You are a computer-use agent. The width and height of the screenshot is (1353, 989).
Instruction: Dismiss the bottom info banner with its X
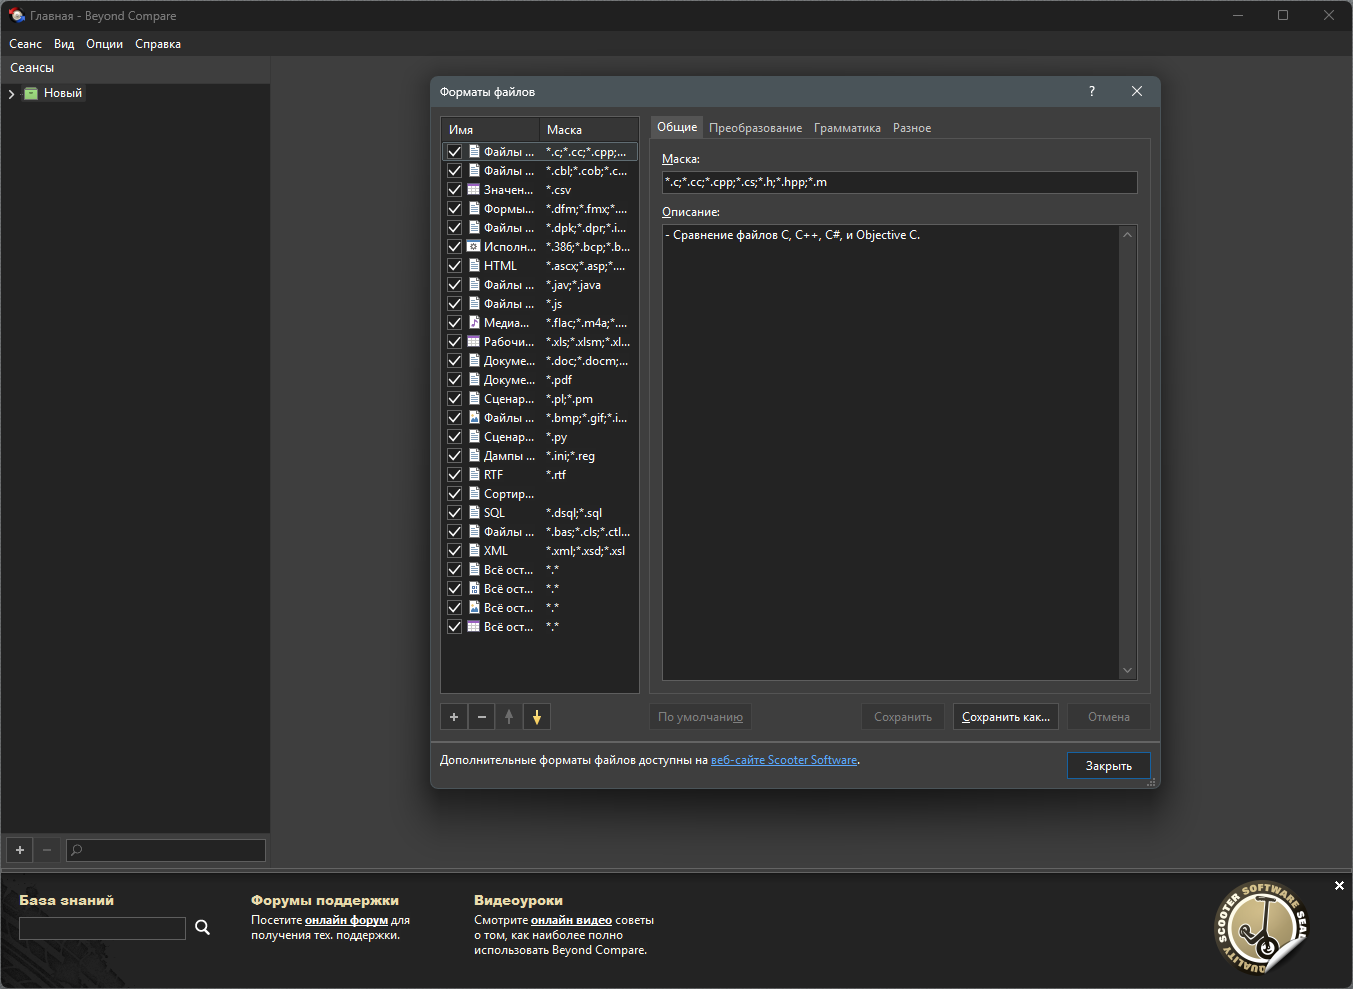click(1339, 886)
